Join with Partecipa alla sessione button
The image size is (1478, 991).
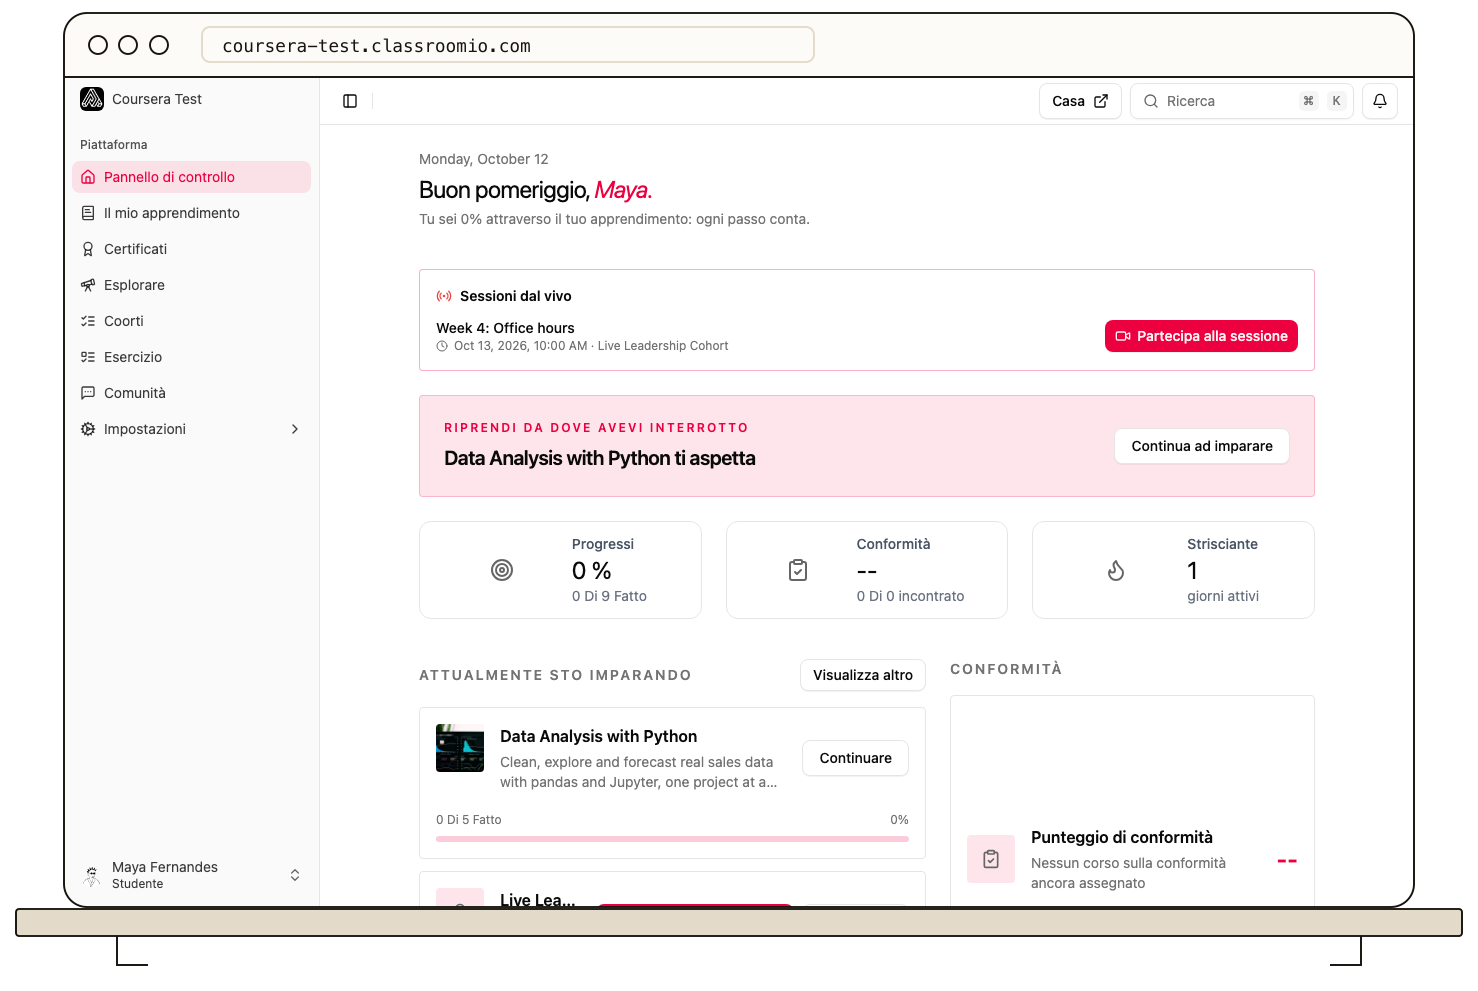click(1201, 336)
